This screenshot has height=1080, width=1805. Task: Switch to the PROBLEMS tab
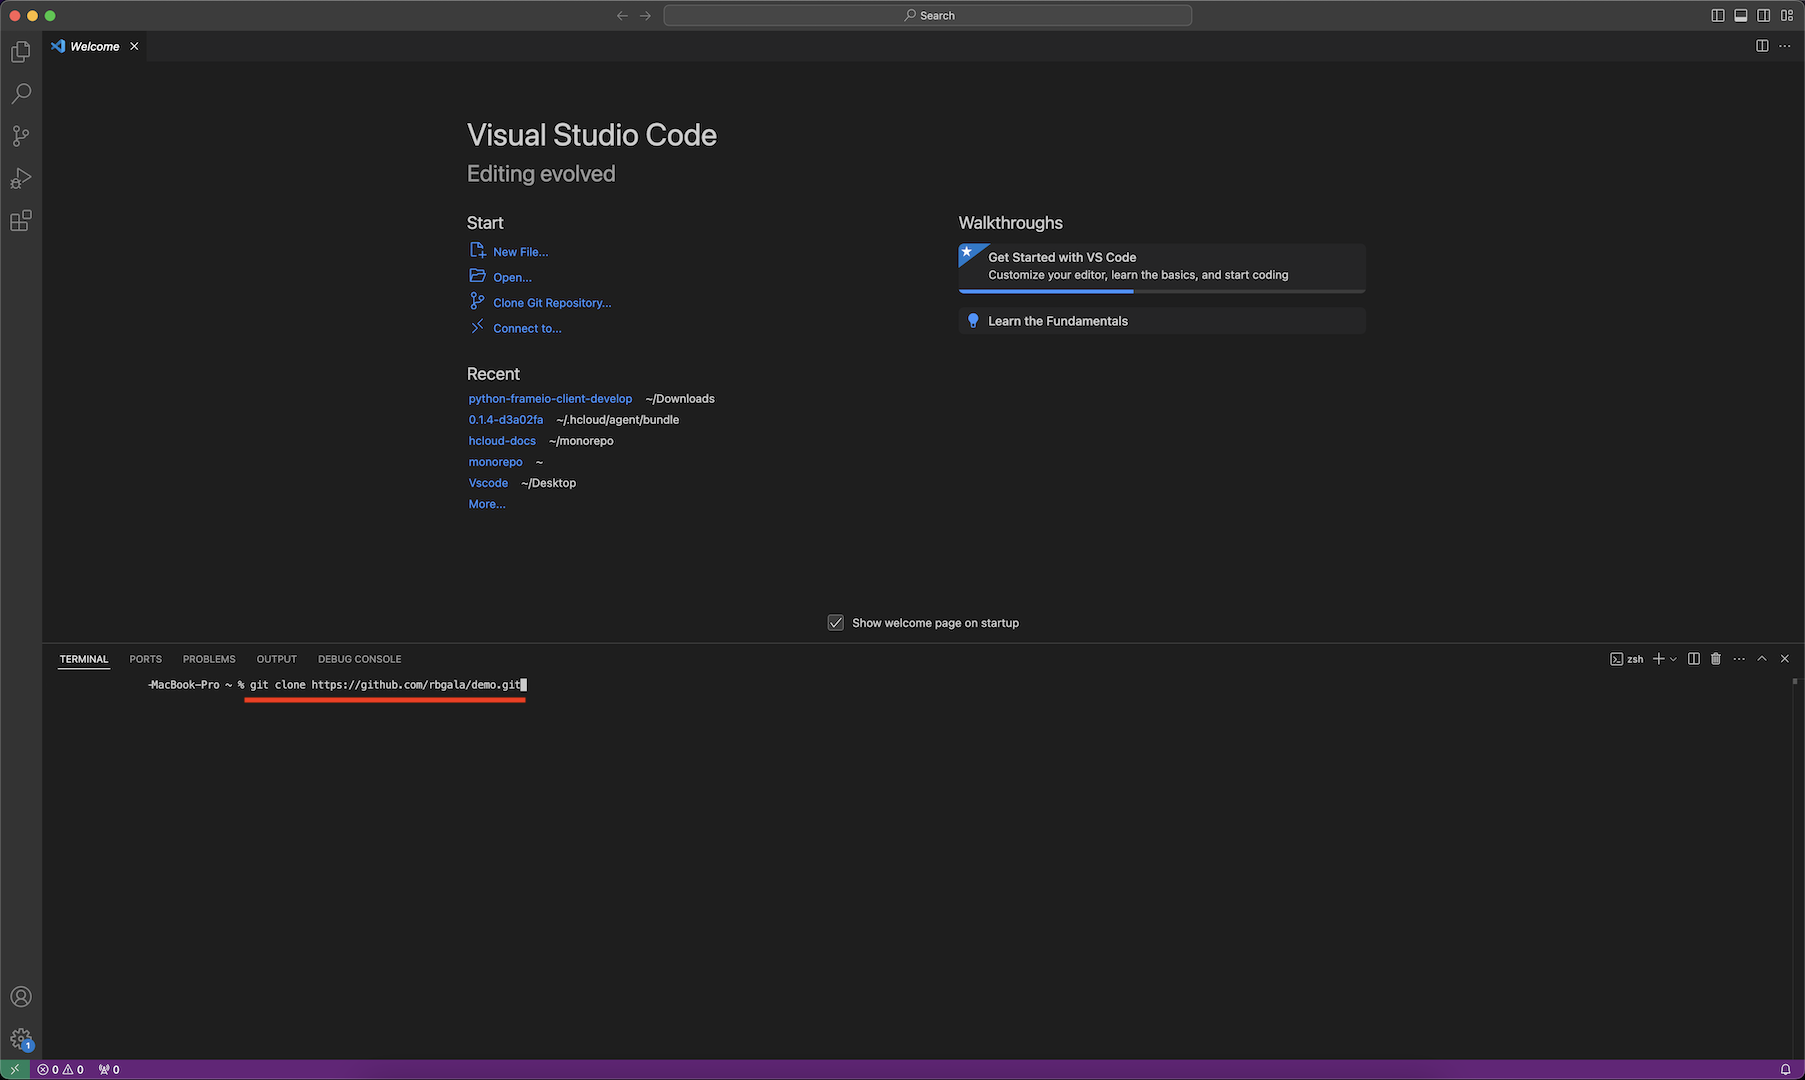pyautogui.click(x=209, y=659)
